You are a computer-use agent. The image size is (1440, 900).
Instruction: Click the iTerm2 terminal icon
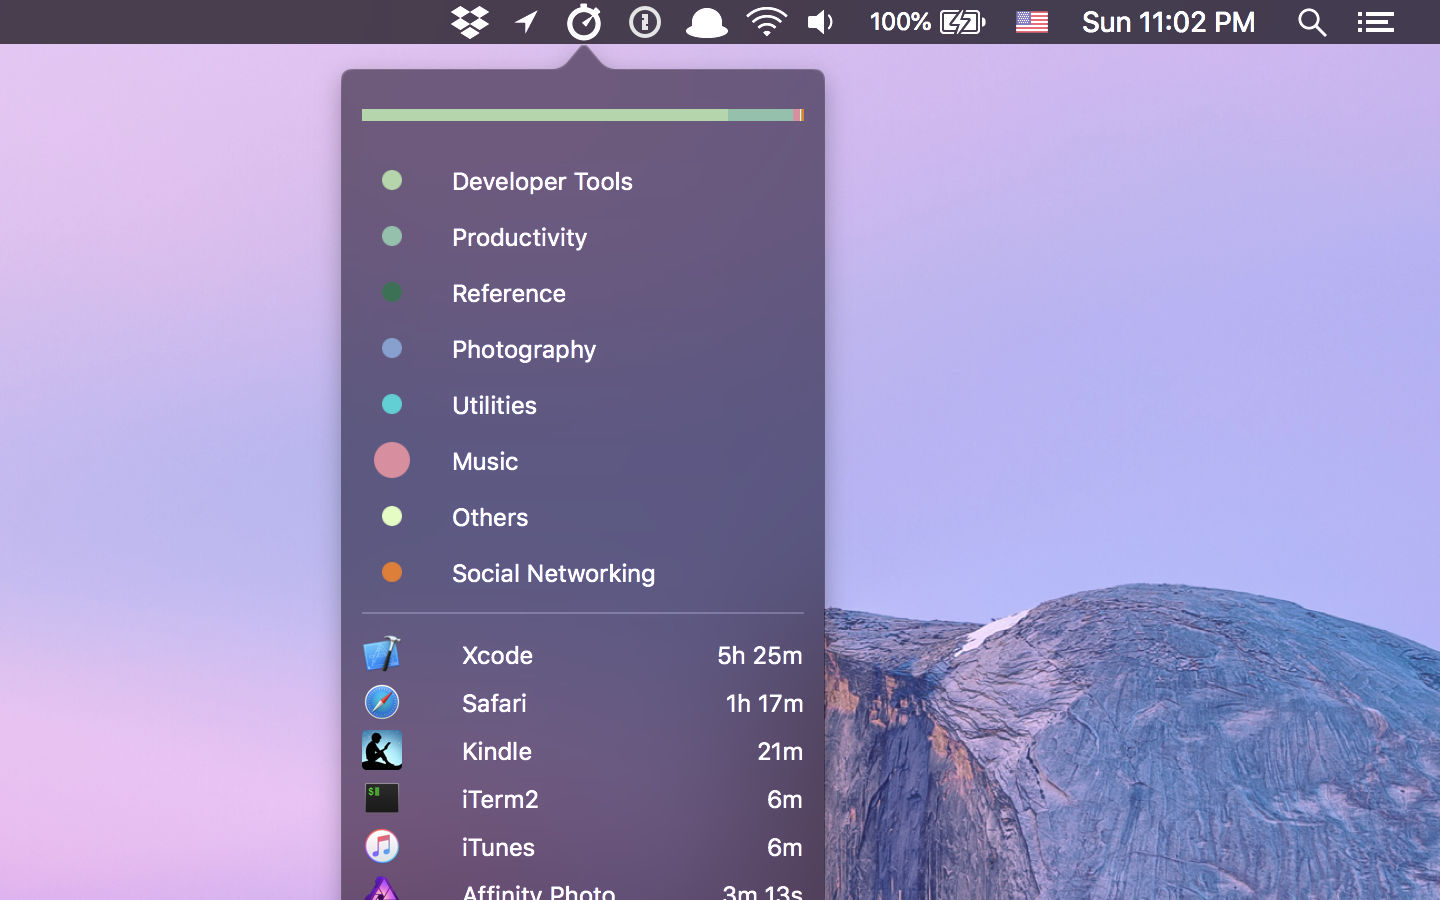pyautogui.click(x=382, y=798)
